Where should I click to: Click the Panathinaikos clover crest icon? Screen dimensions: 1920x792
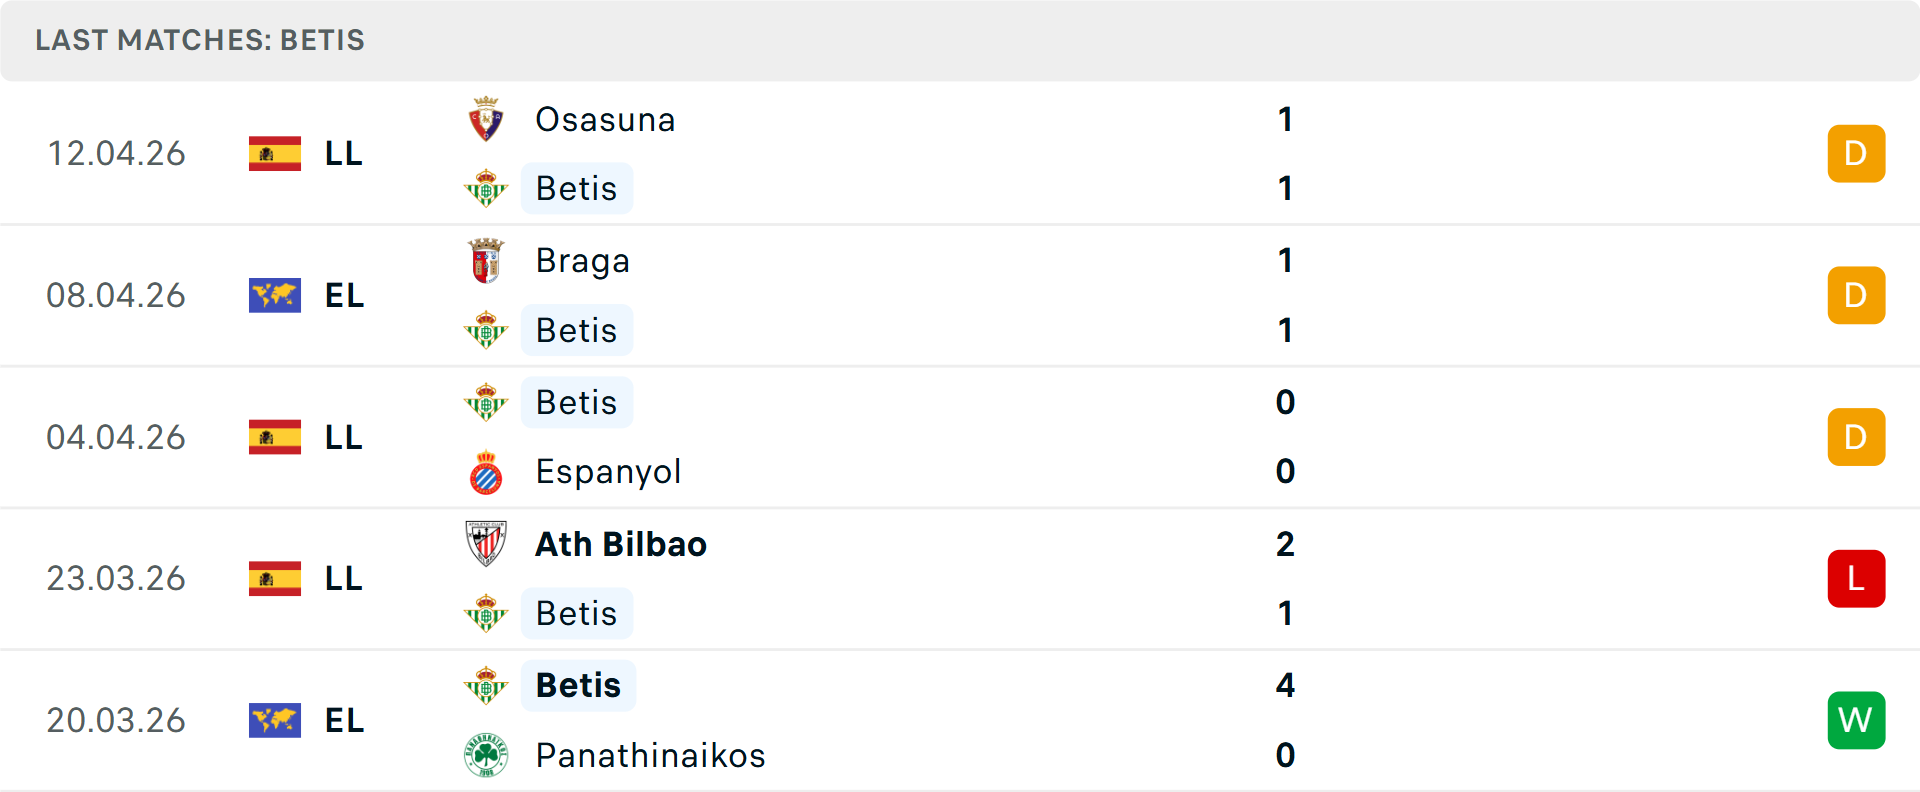point(486,755)
